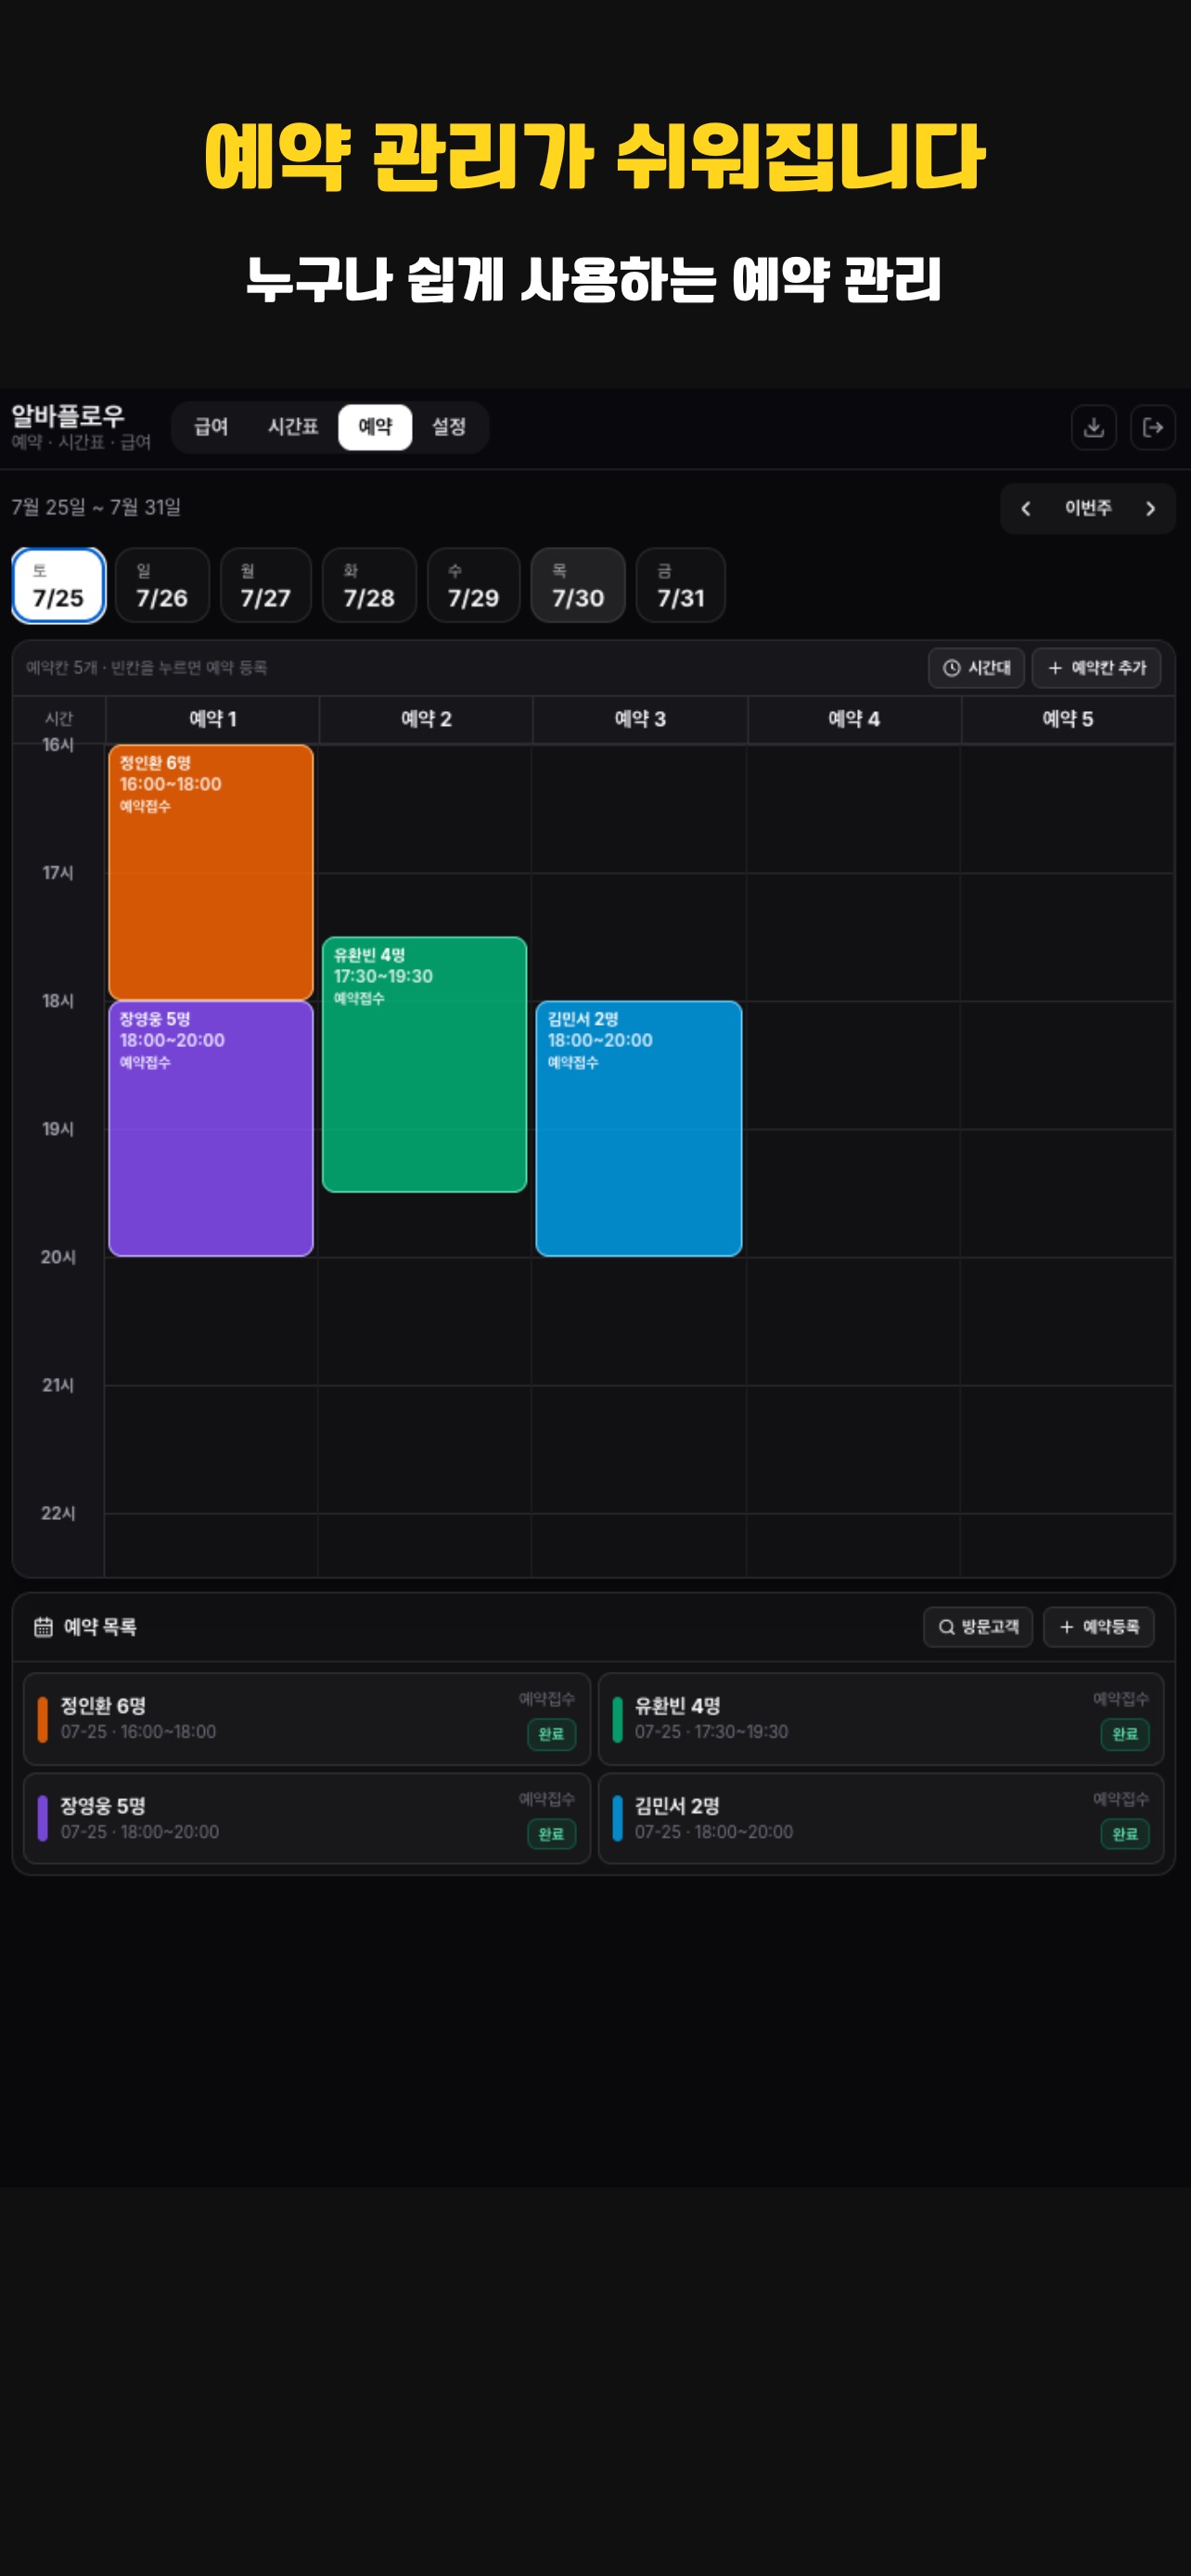Open the 설정 tab

[x=449, y=427]
